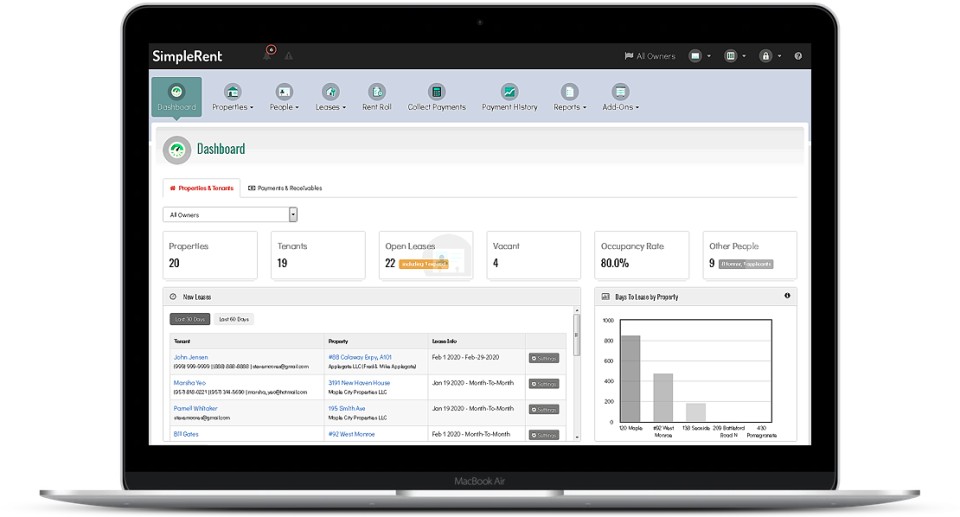Click the 'Including Tenants' orange badge
The image size is (960, 517).
coord(424,264)
